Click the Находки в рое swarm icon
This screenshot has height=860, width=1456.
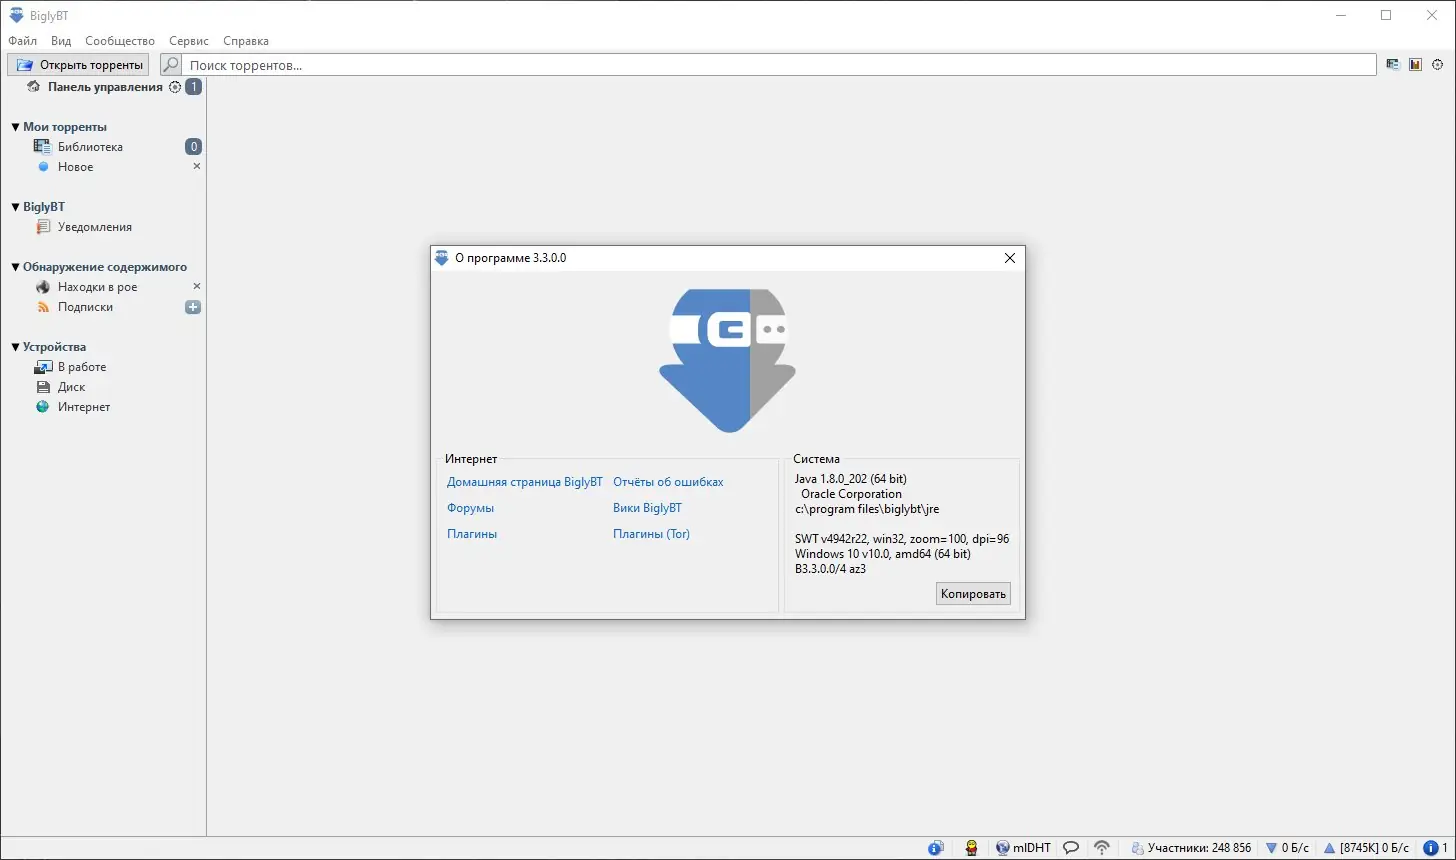[43, 287]
